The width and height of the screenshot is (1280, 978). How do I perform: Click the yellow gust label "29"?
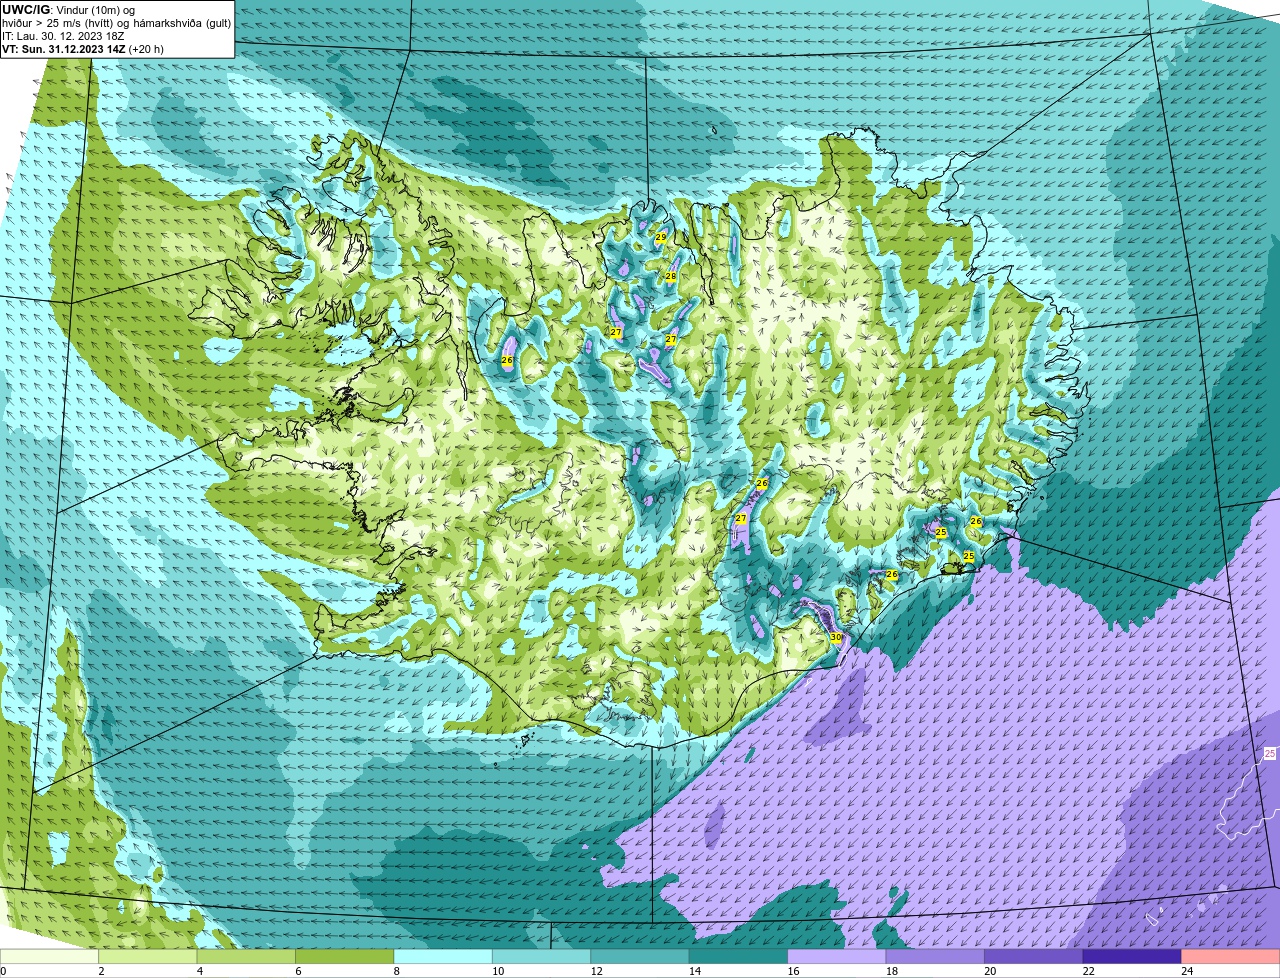(661, 238)
